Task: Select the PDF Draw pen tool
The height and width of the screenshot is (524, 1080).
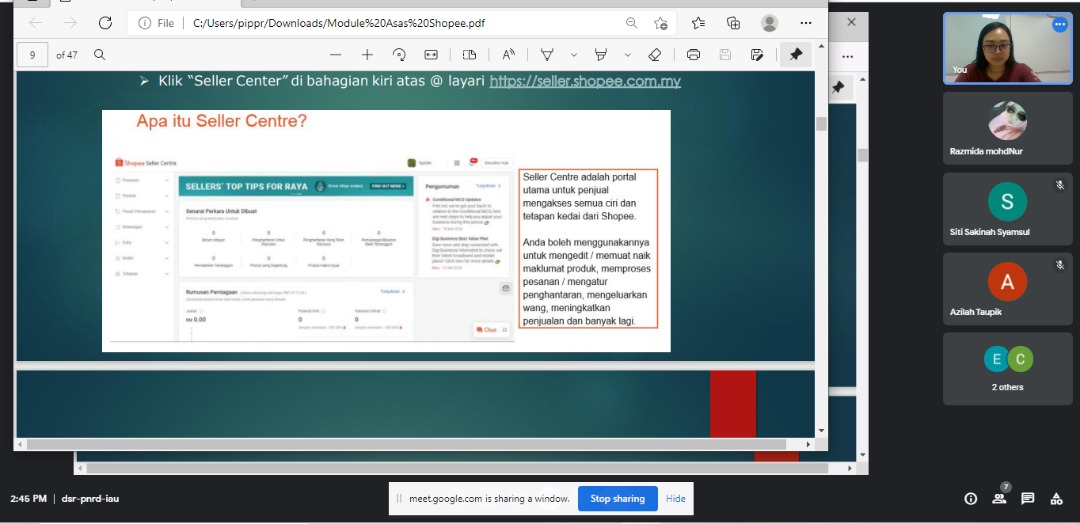Action: tap(548, 55)
